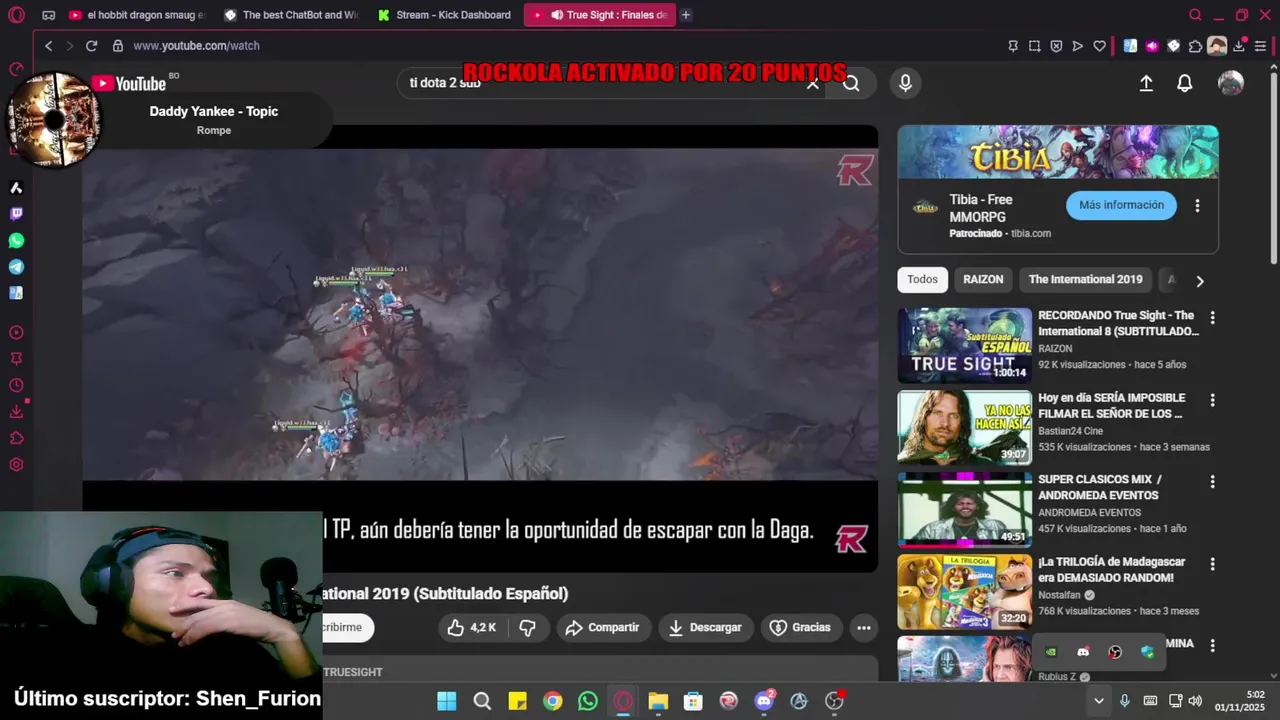1280x720 pixels.
Task: Open options for RECORDANDO True Sight video
Action: (1212, 318)
